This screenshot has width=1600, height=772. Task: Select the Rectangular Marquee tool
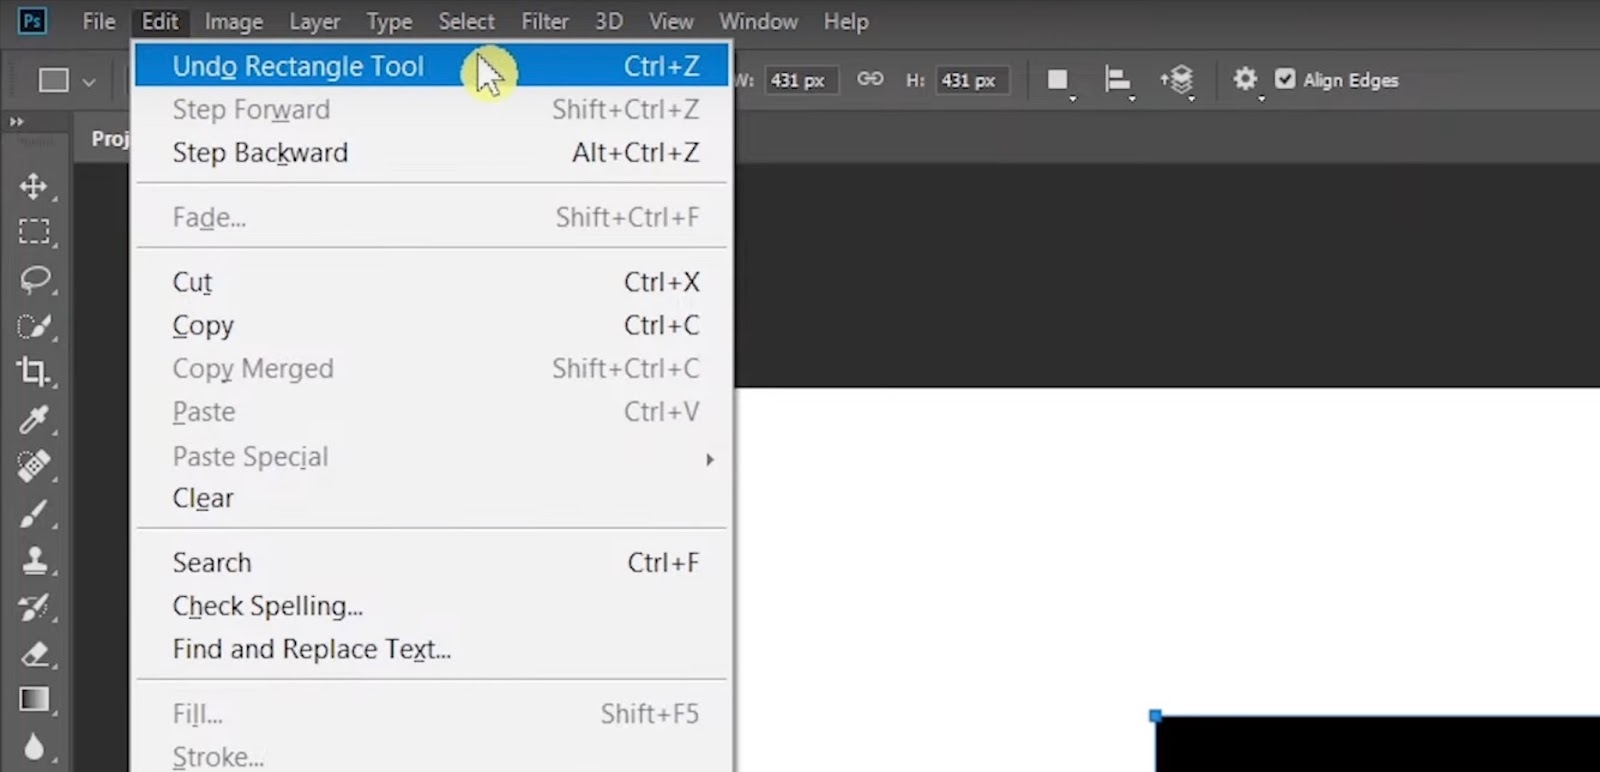coord(33,232)
